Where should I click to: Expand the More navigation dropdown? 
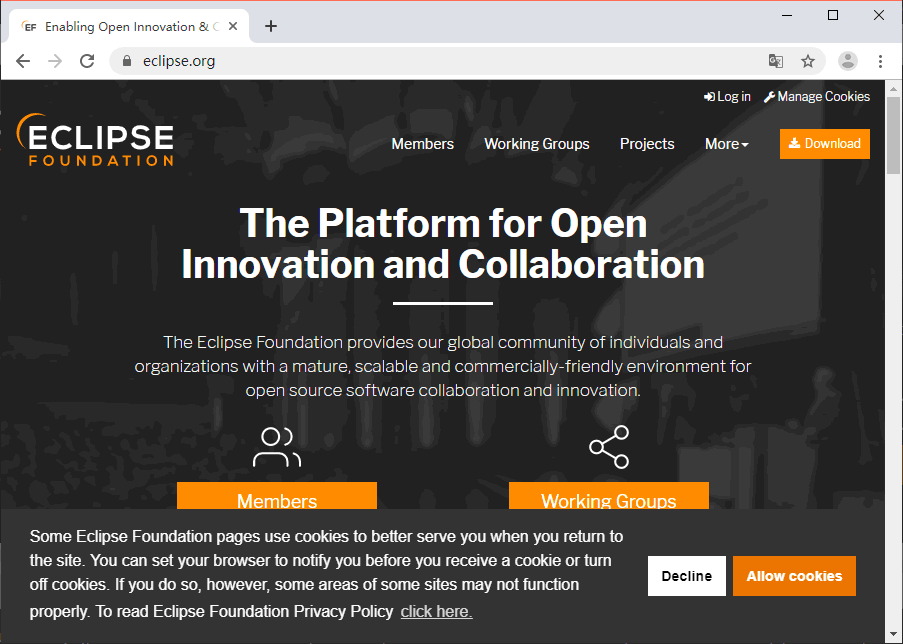726,144
